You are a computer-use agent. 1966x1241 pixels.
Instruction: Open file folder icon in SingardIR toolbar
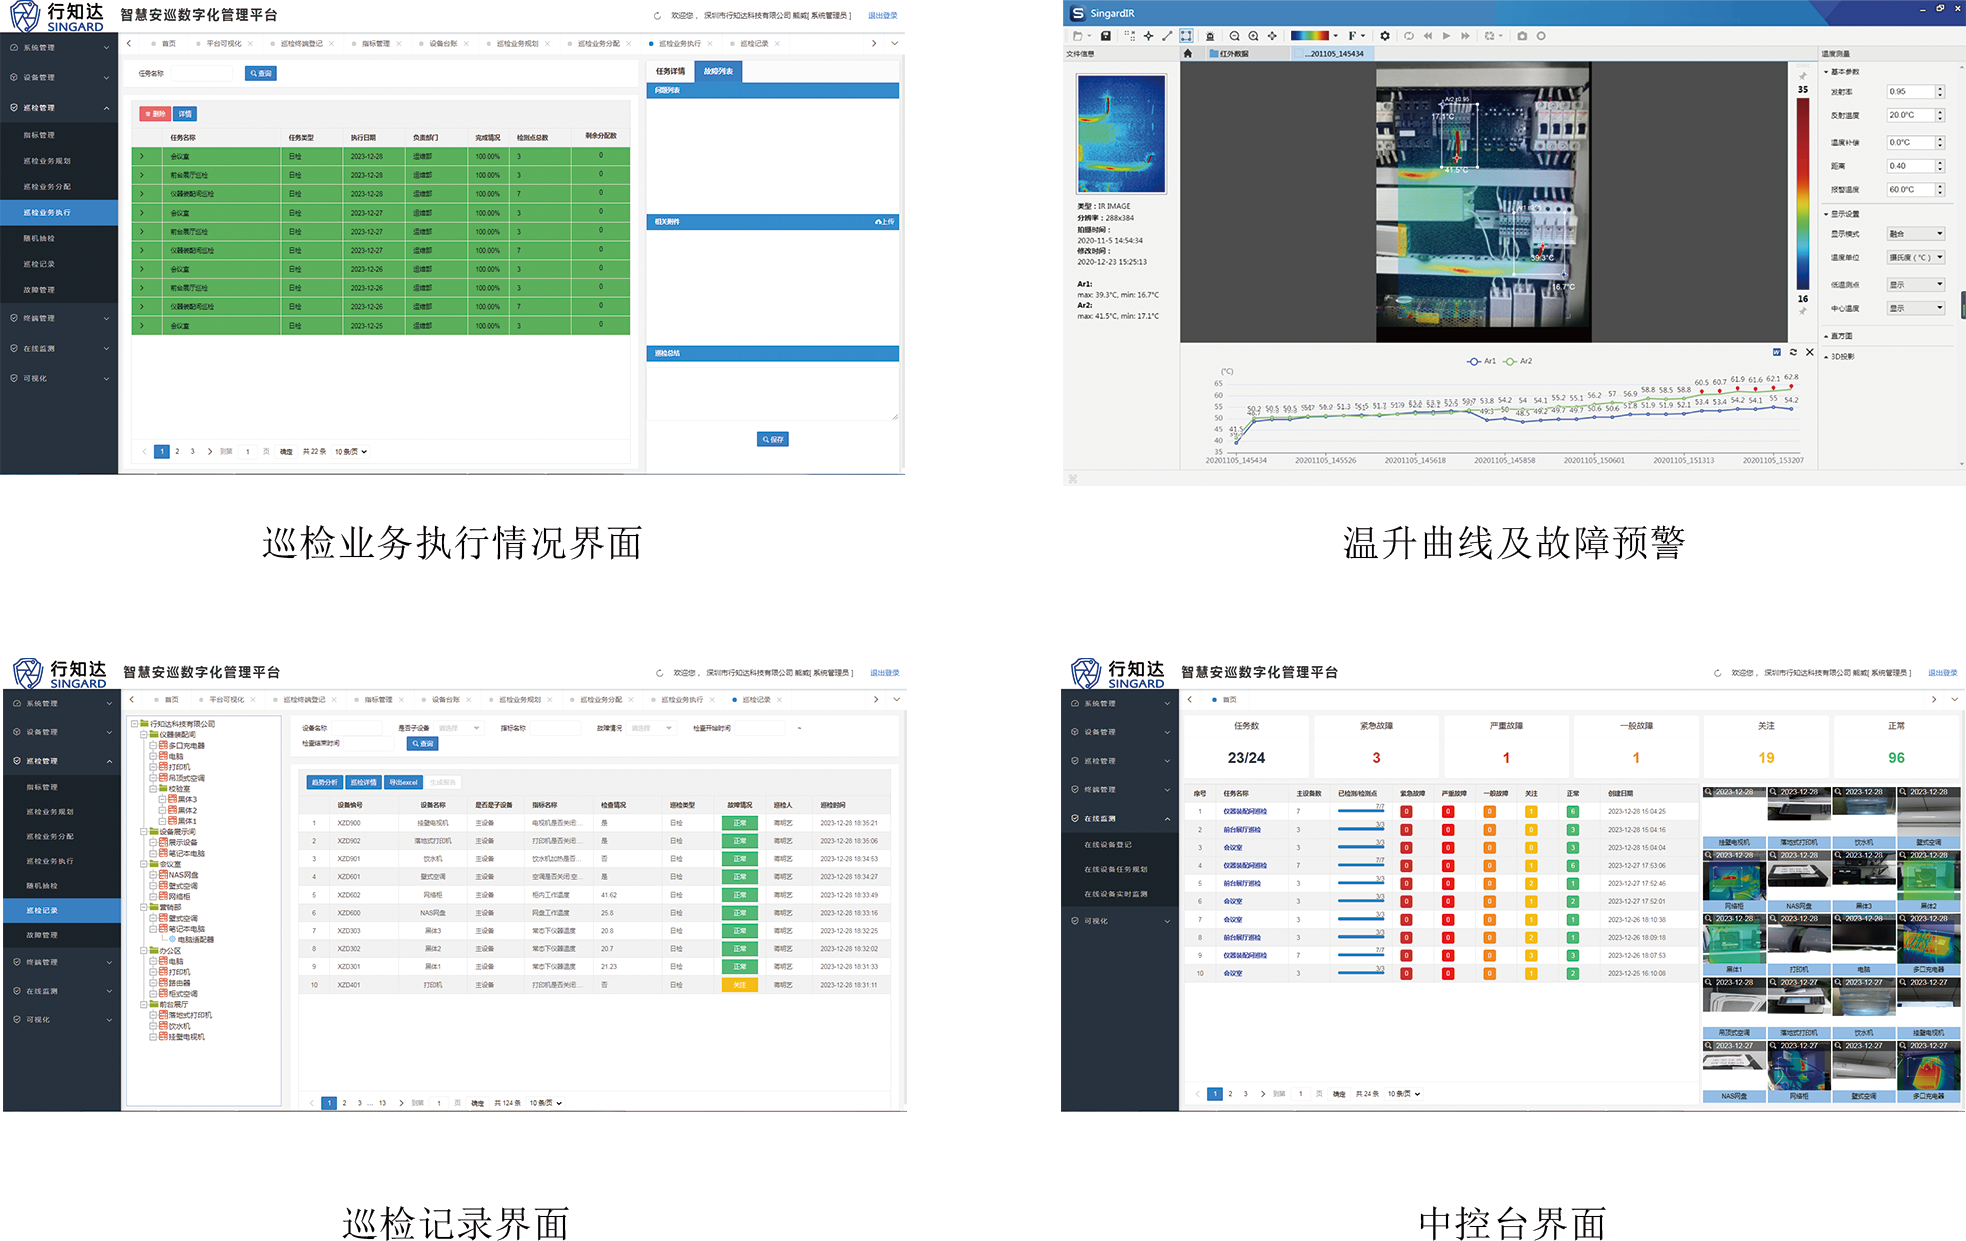point(1079,36)
